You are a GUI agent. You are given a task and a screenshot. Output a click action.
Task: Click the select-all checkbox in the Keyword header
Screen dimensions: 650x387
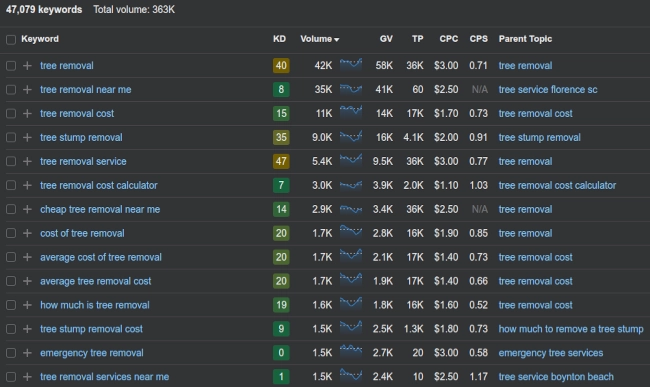point(11,39)
